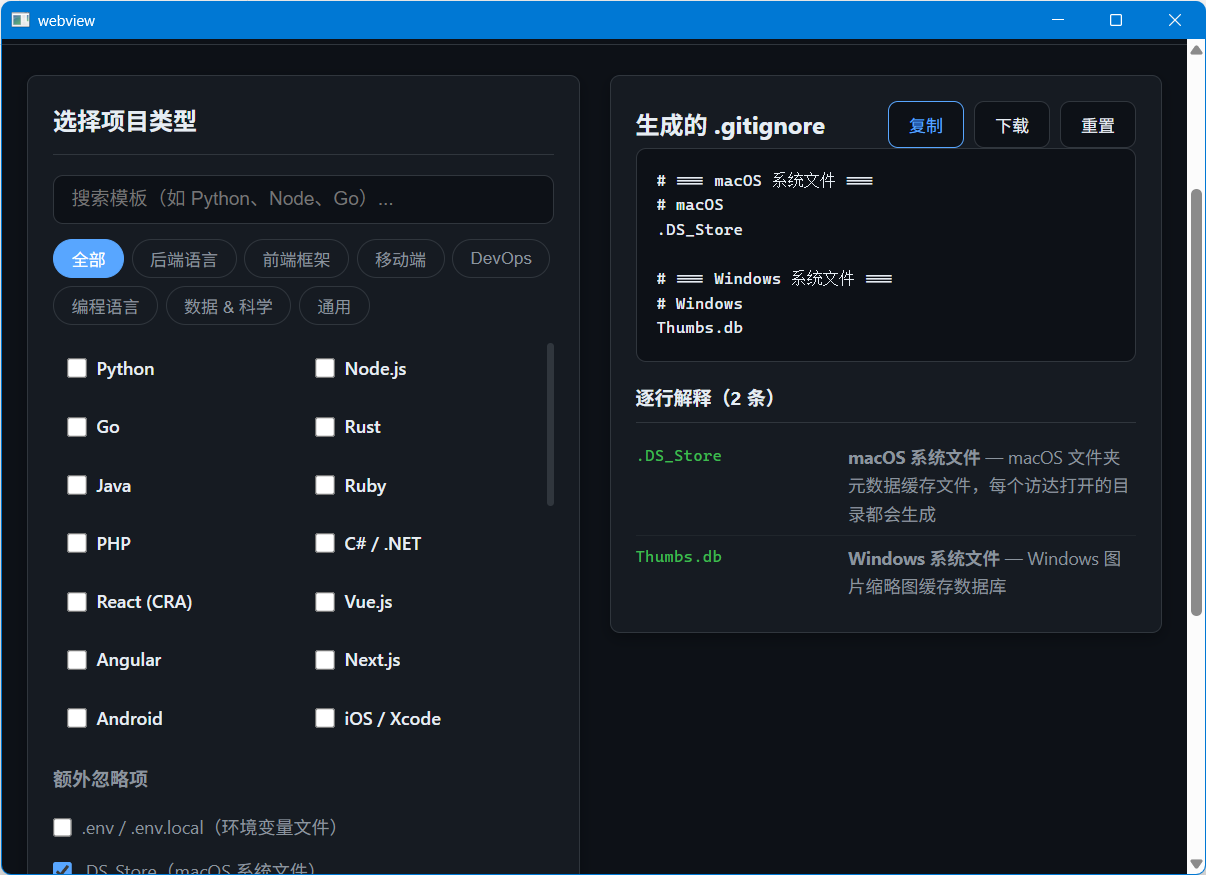This screenshot has width=1206, height=875.
Task: Click the 逐行解释（2 条）heading
Action: coord(706,398)
